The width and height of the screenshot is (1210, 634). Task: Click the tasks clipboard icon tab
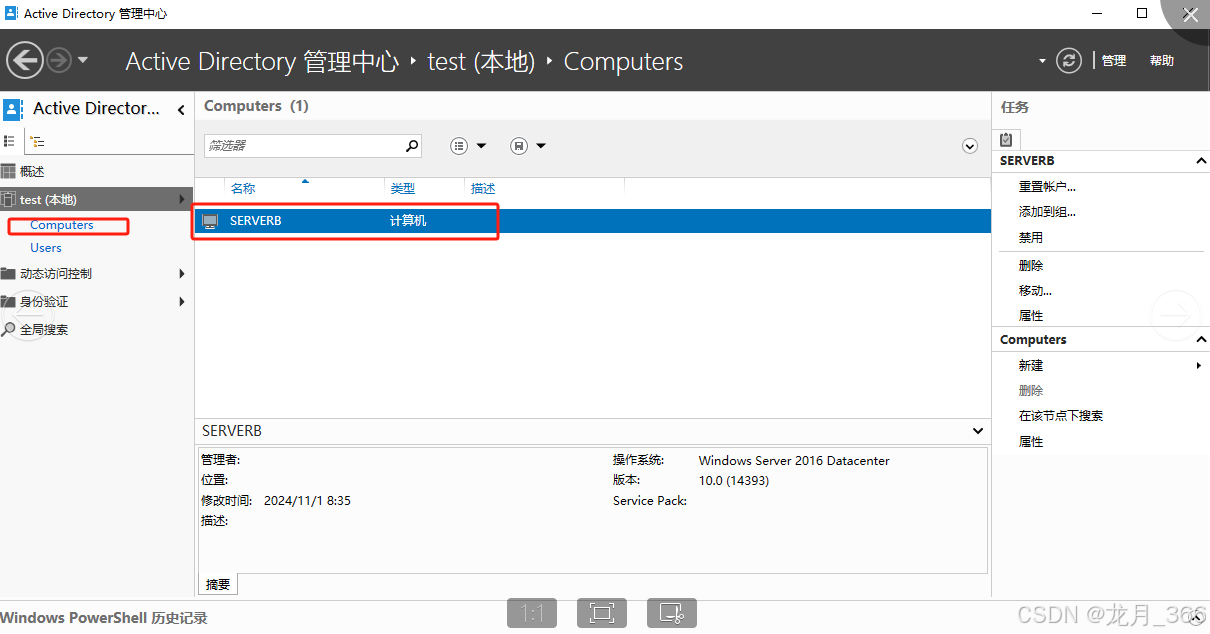click(x=1006, y=140)
